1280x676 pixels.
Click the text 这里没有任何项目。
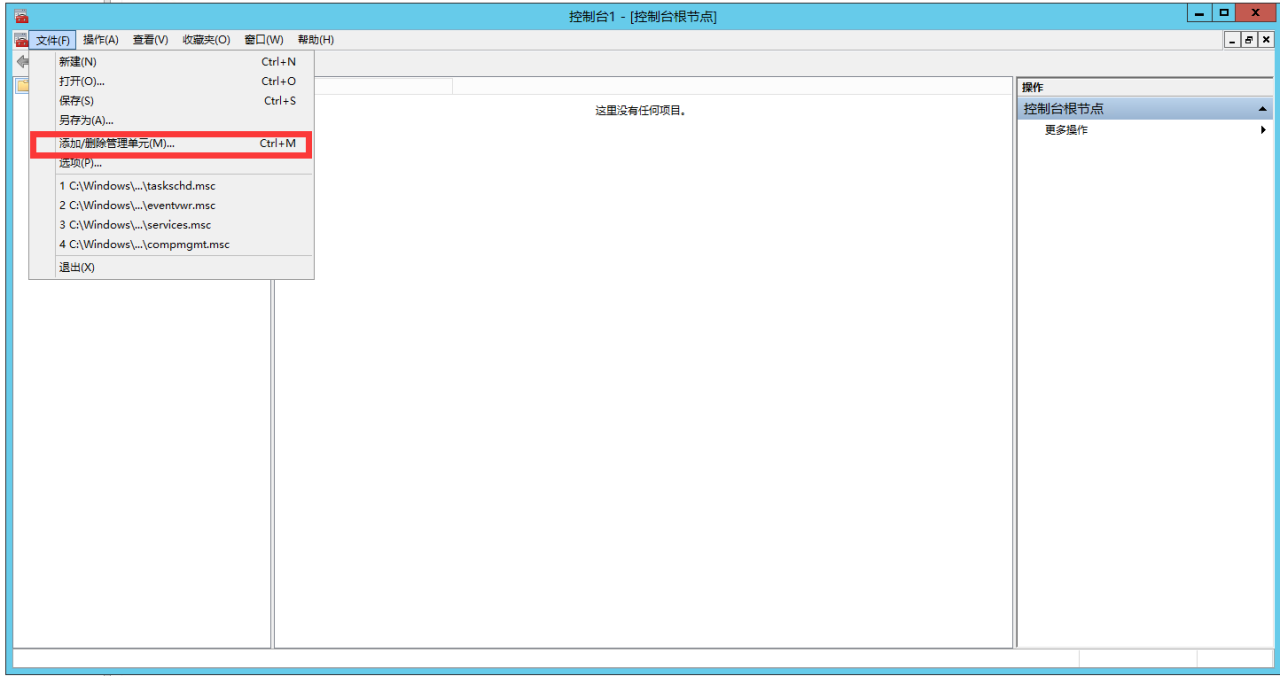coord(641,110)
